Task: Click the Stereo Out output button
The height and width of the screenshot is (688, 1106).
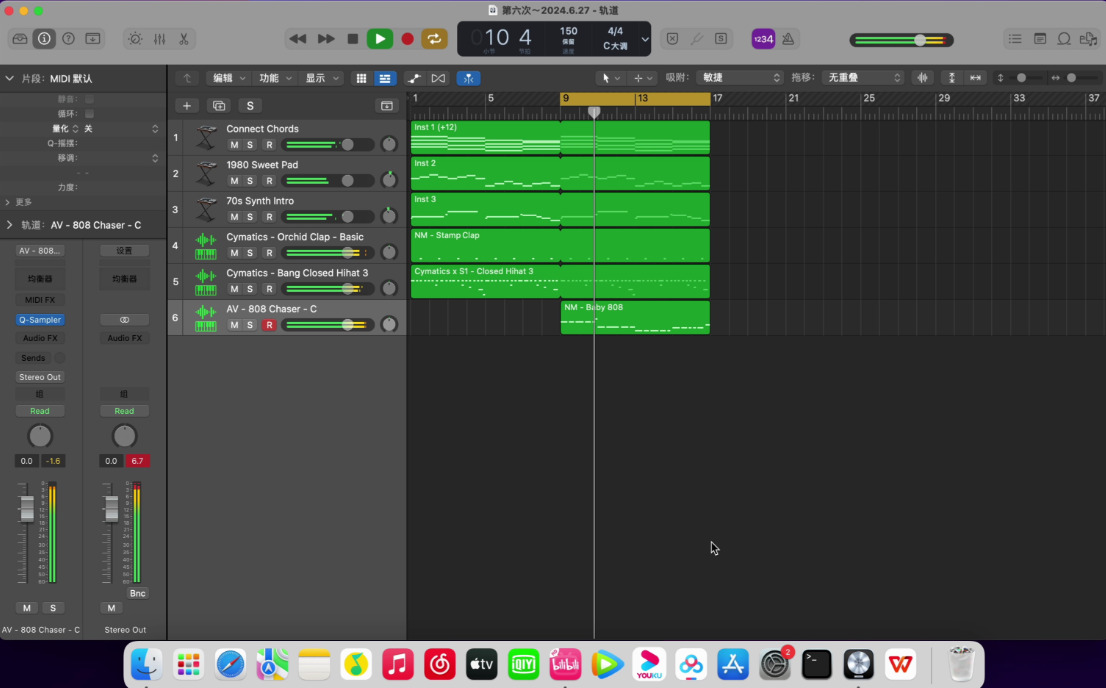Action: point(40,377)
